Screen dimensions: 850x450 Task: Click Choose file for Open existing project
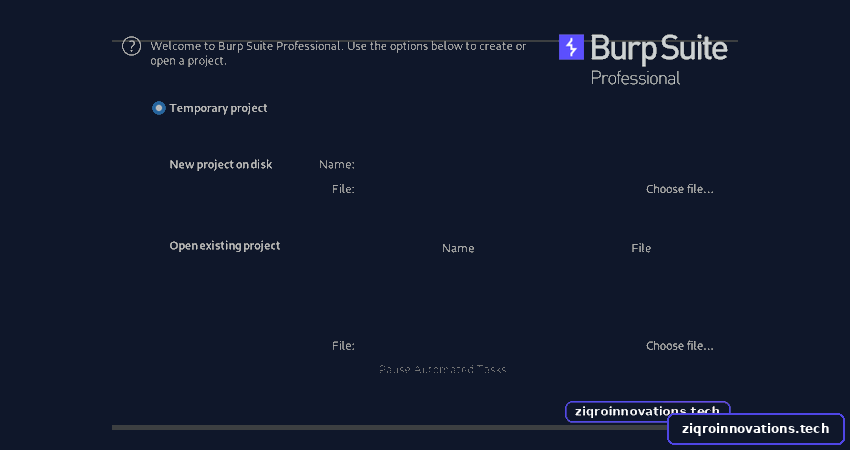679,346
